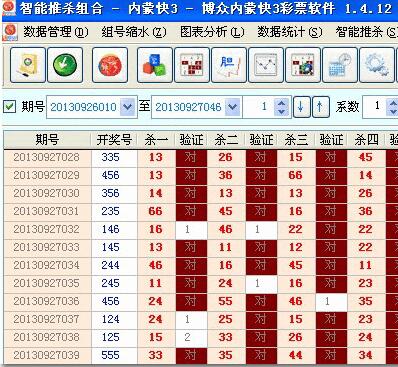Click 杀一 verification cell 2 in row 20130927038
This screenshot has width=398, height=367.
pyautogui.click(x=191, y=337)
